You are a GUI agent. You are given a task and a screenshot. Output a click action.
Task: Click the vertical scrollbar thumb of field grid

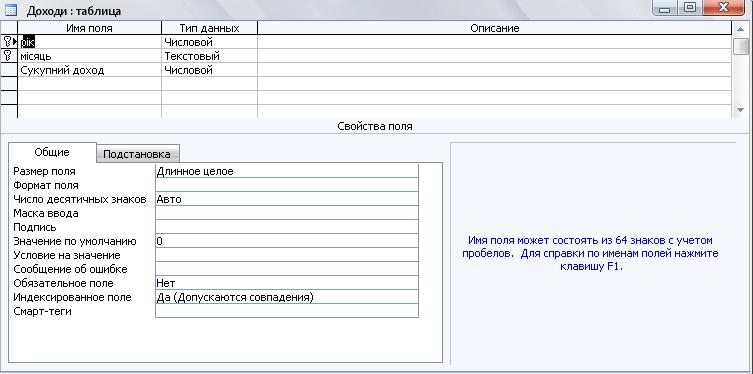[x=741, y=46]
